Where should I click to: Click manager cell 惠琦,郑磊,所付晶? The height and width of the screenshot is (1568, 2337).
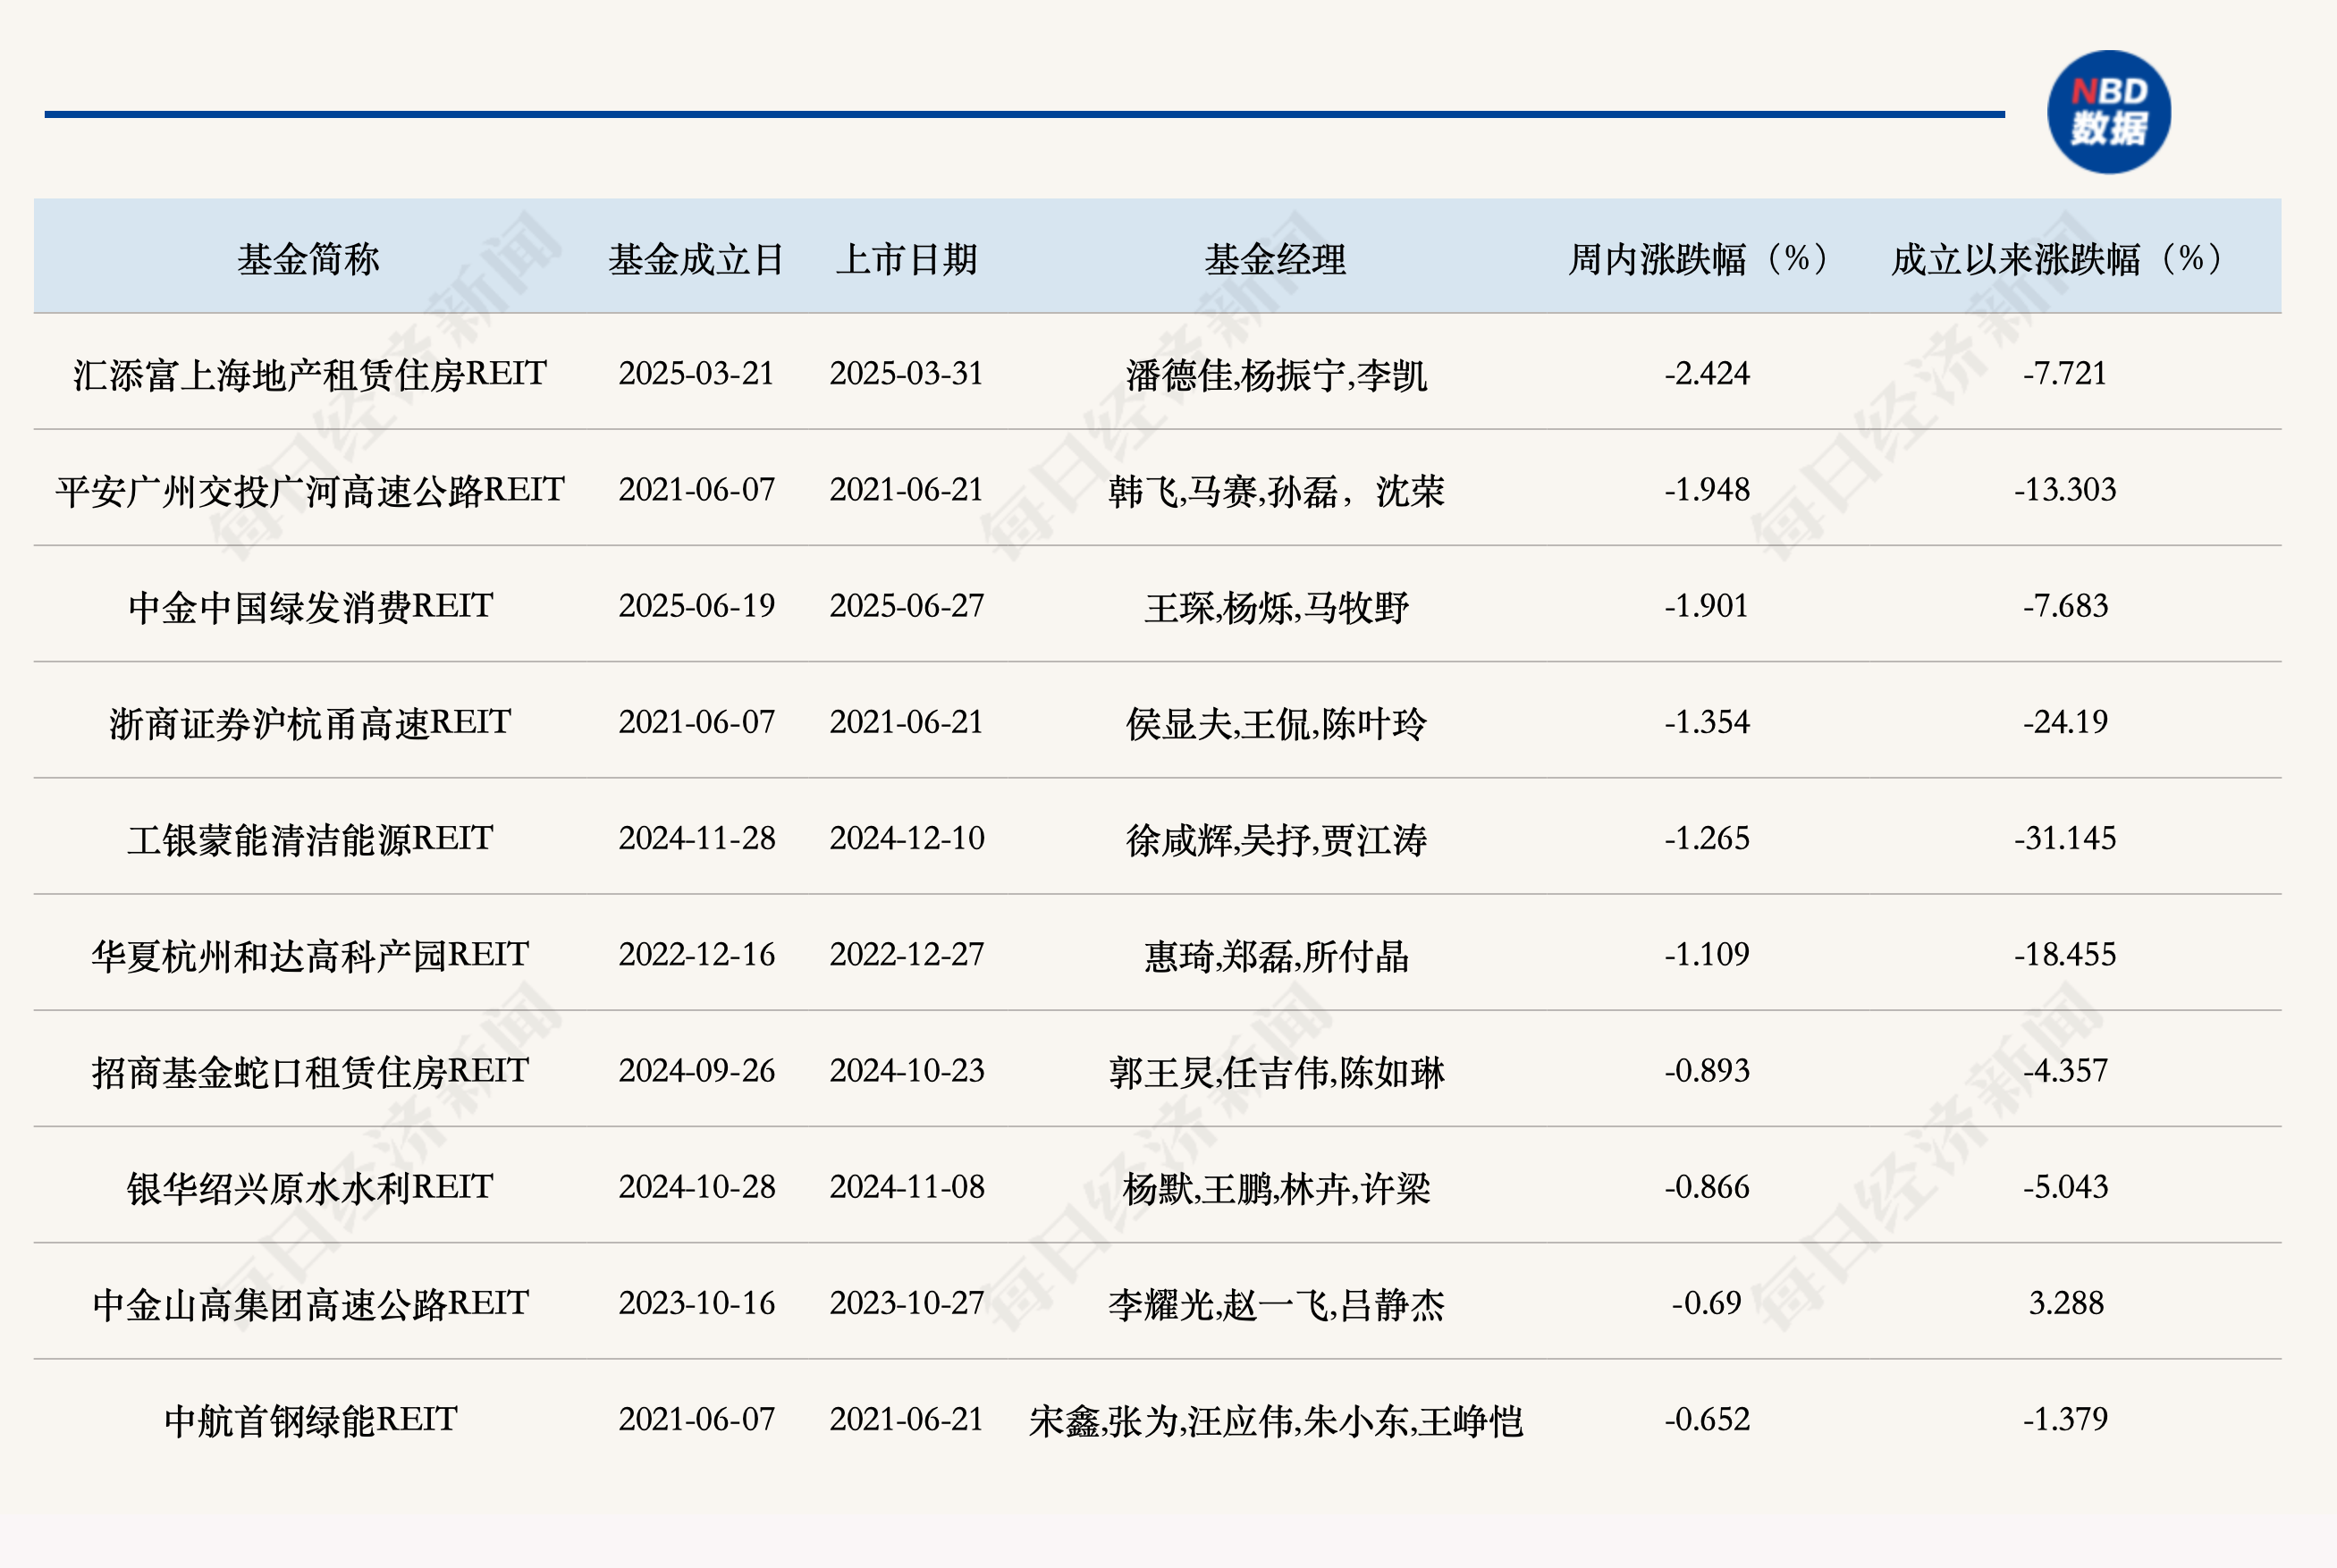pyautogui.click(x=1276, y=956)
